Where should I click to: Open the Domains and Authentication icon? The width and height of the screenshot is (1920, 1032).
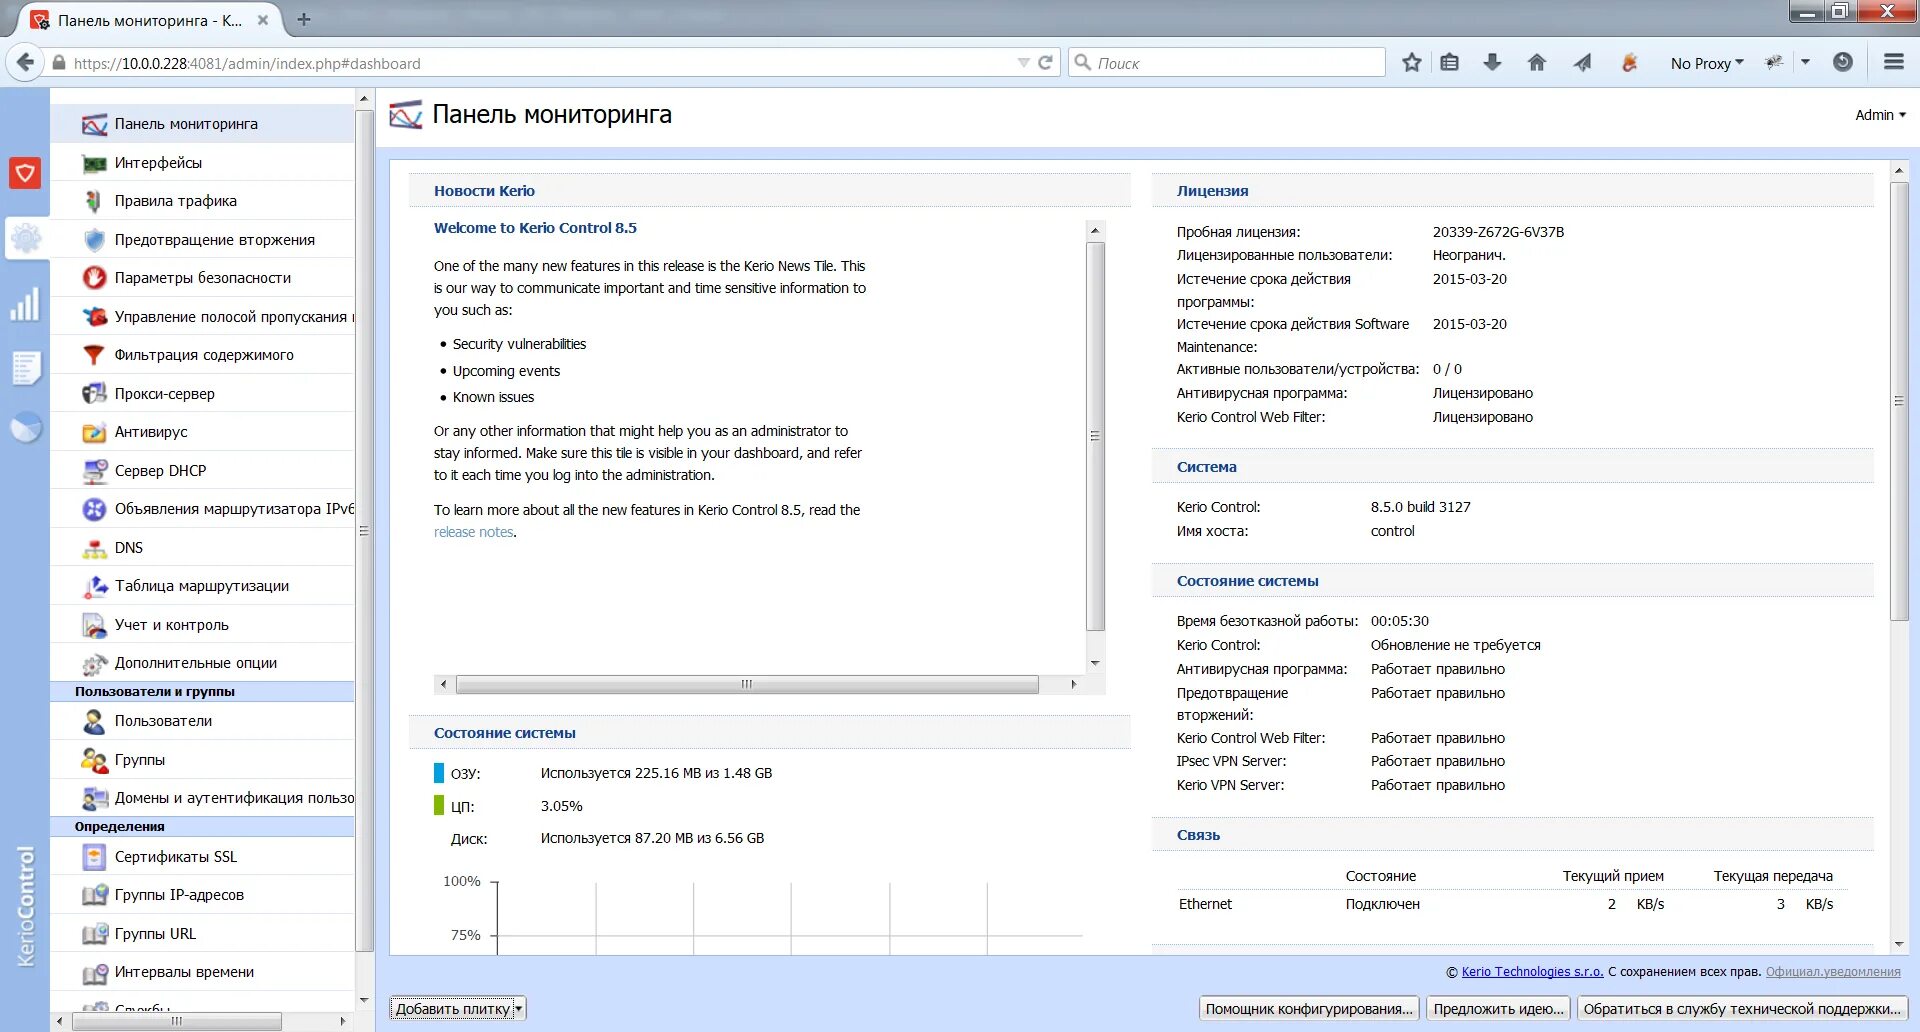(x=94, y=798)
